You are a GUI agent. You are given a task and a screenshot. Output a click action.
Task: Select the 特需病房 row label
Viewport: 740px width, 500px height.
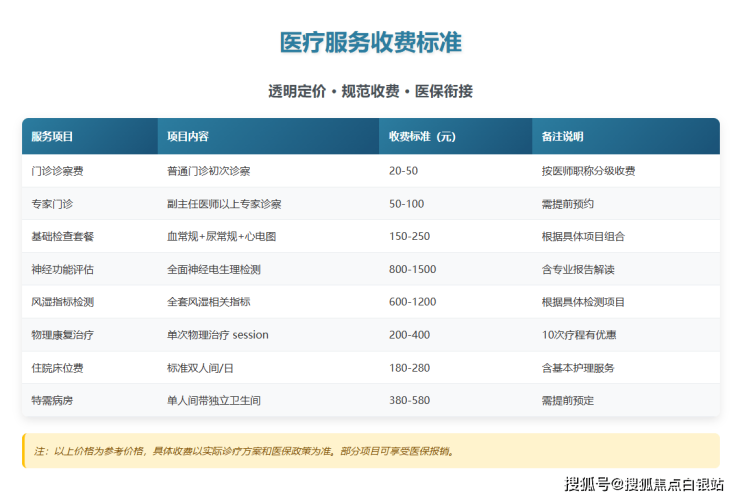(x=52, y=400)
